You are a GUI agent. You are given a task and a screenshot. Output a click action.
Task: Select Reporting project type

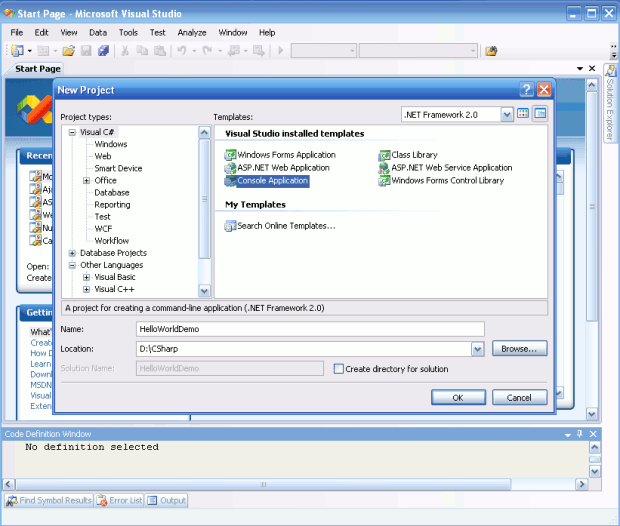coord(112,205)
